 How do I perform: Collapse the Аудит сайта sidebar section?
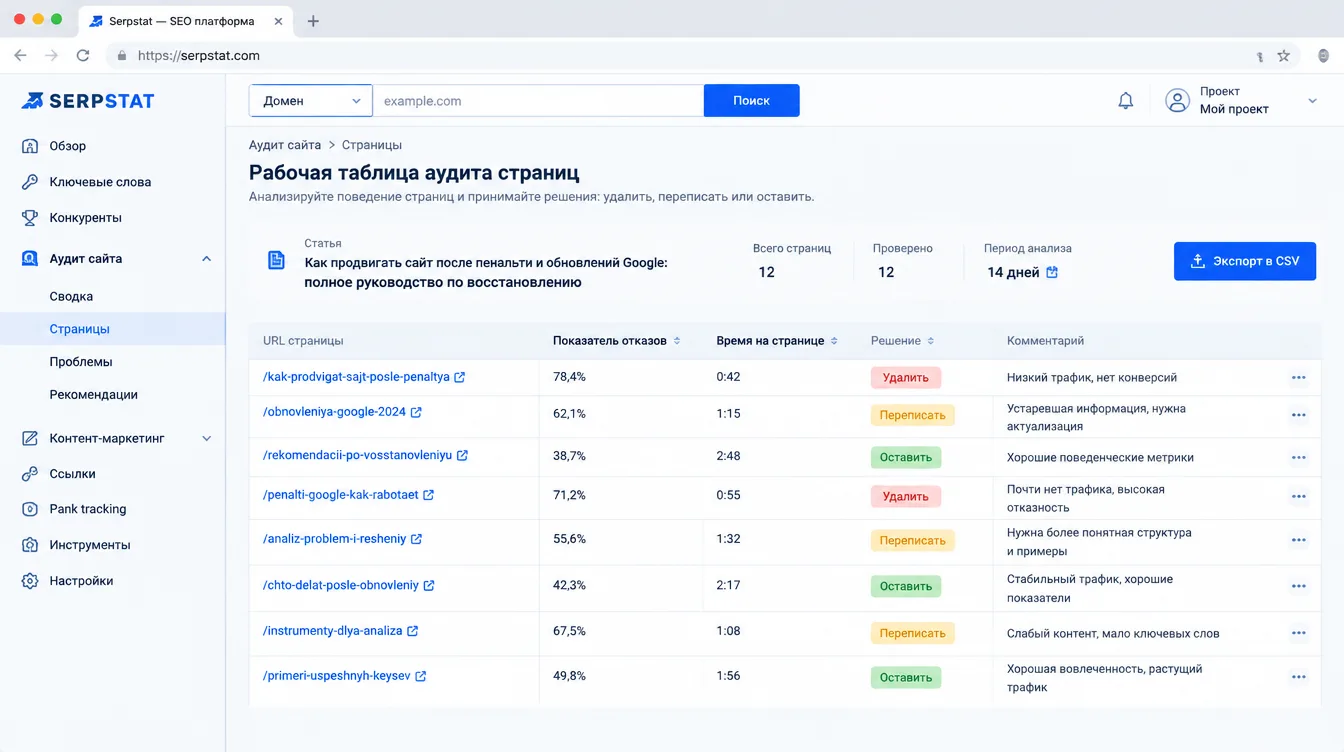coord(207,259)
